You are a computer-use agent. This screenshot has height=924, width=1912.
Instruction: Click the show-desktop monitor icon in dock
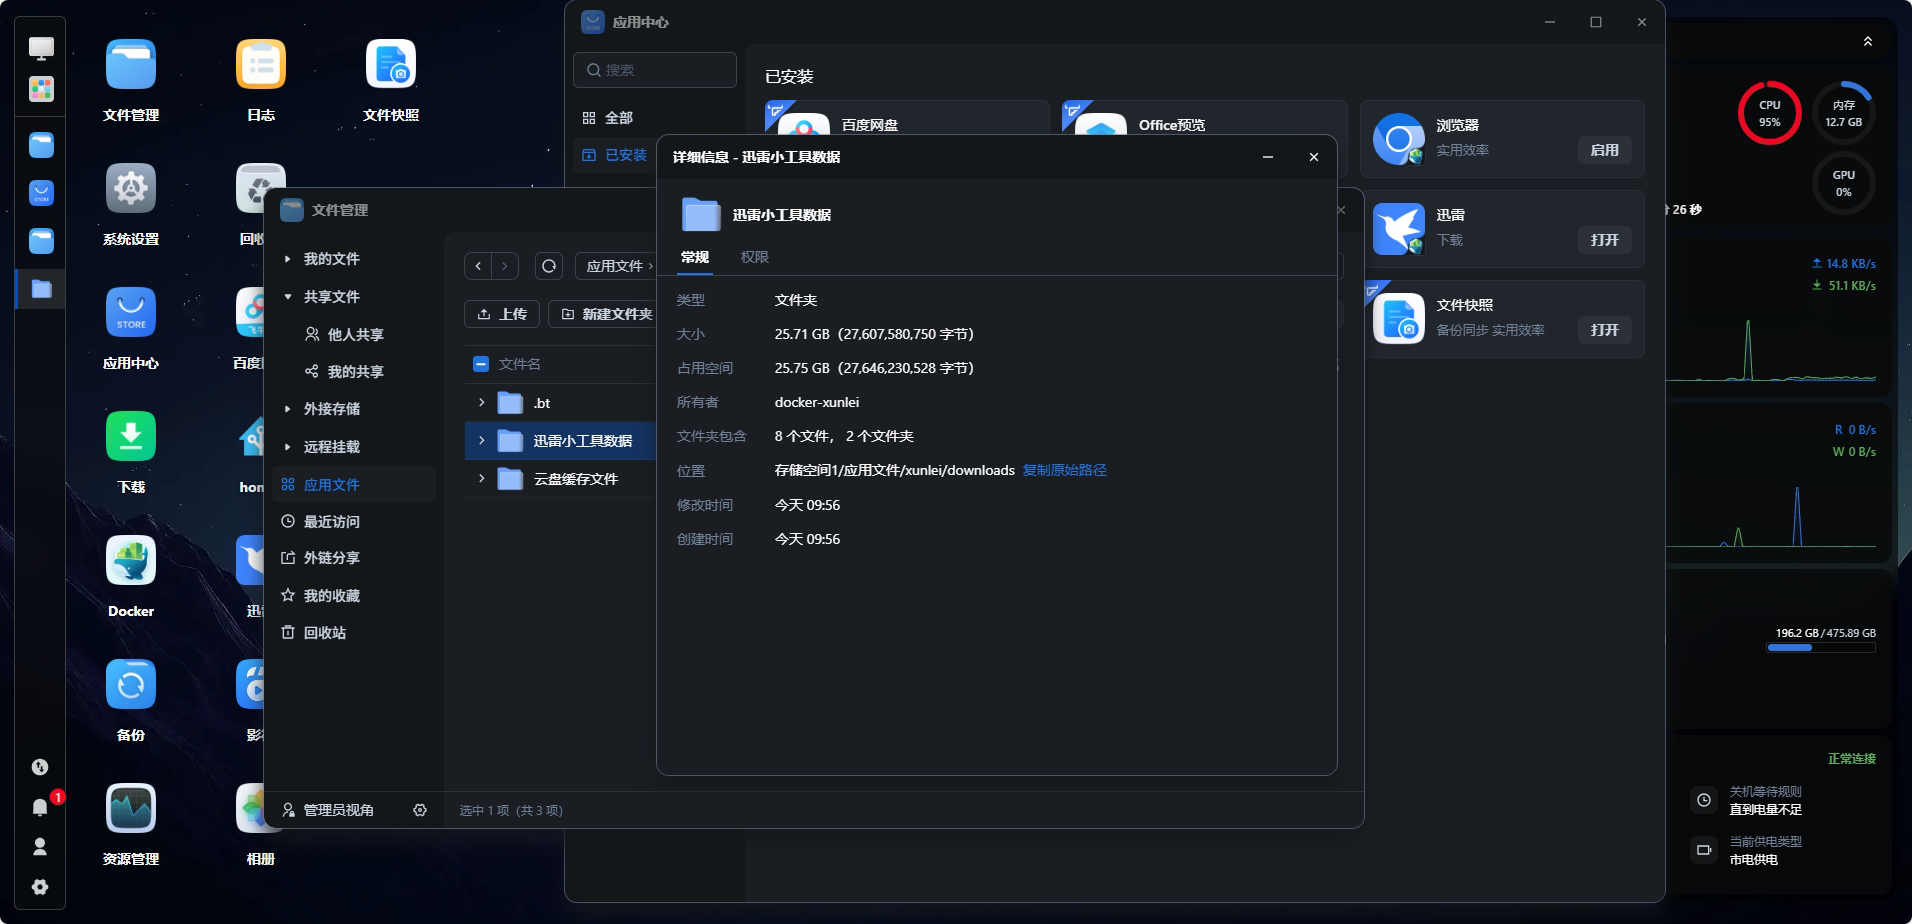(x=41, y=48)
